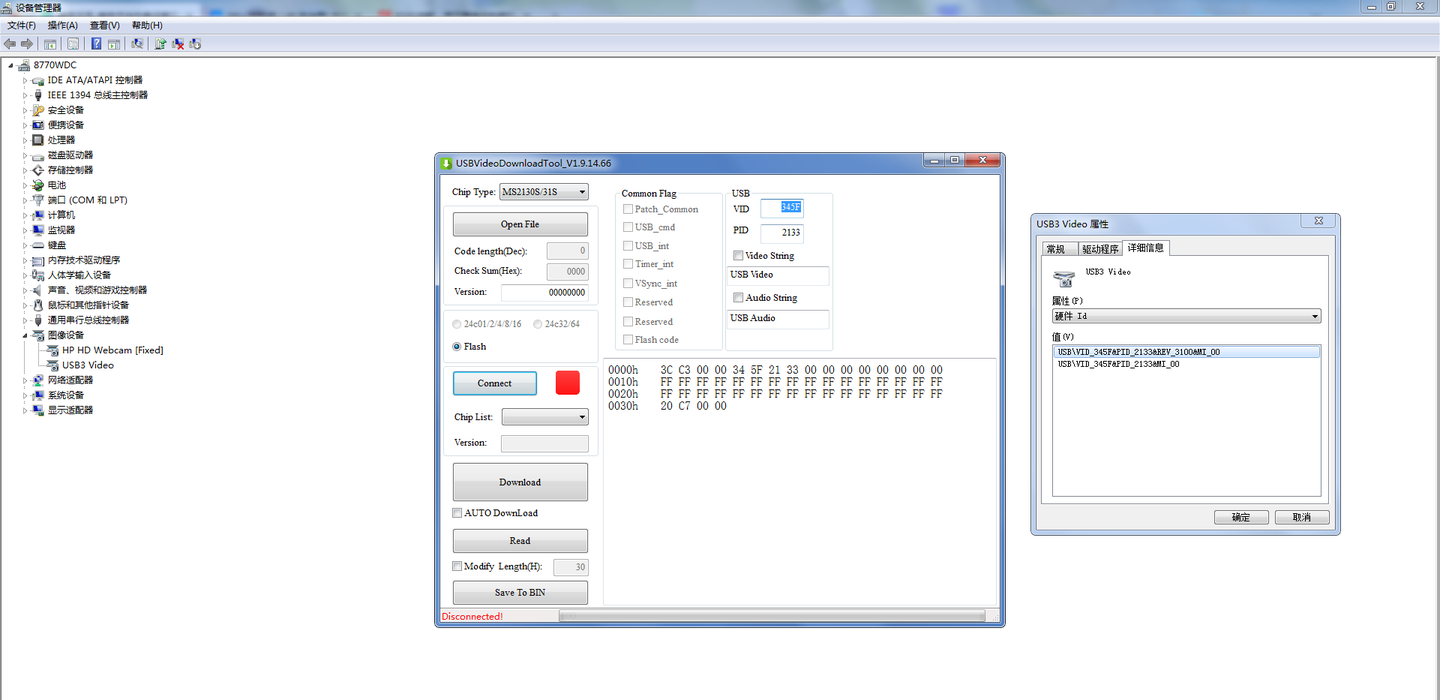This screenshot has height=700, width=1440.
Task: Select the IDE ATA/ATAPI 控制器 icon
Action: 38,80
